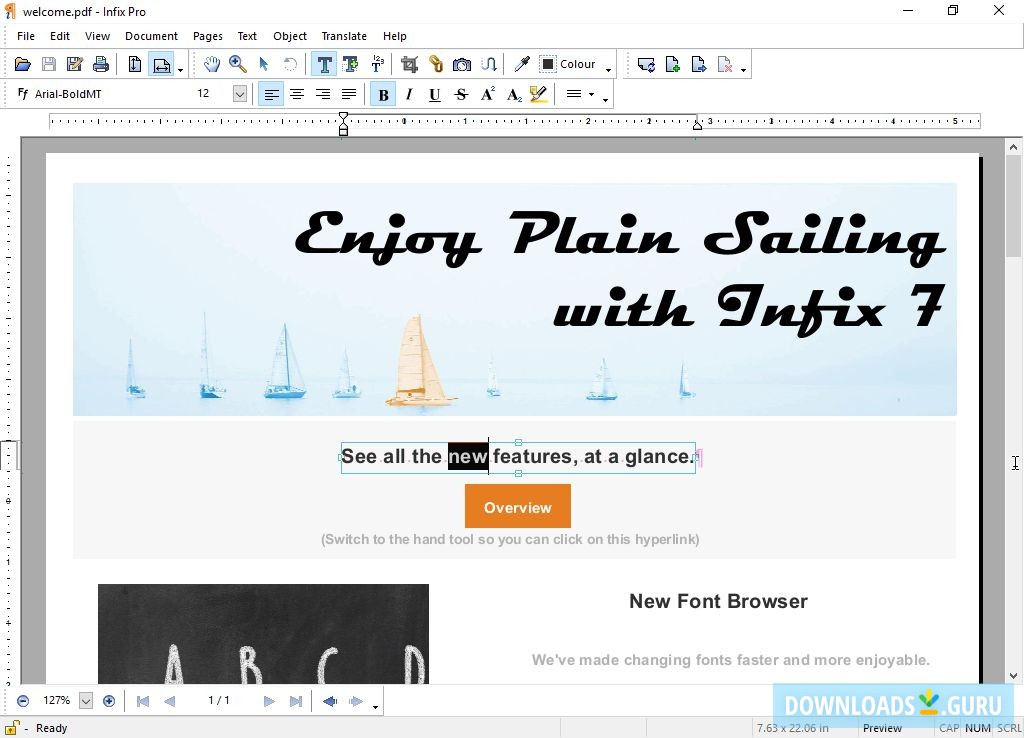Click the page number field 1 / 1
The image size is (1024, 738).
(x=219, y=700)
